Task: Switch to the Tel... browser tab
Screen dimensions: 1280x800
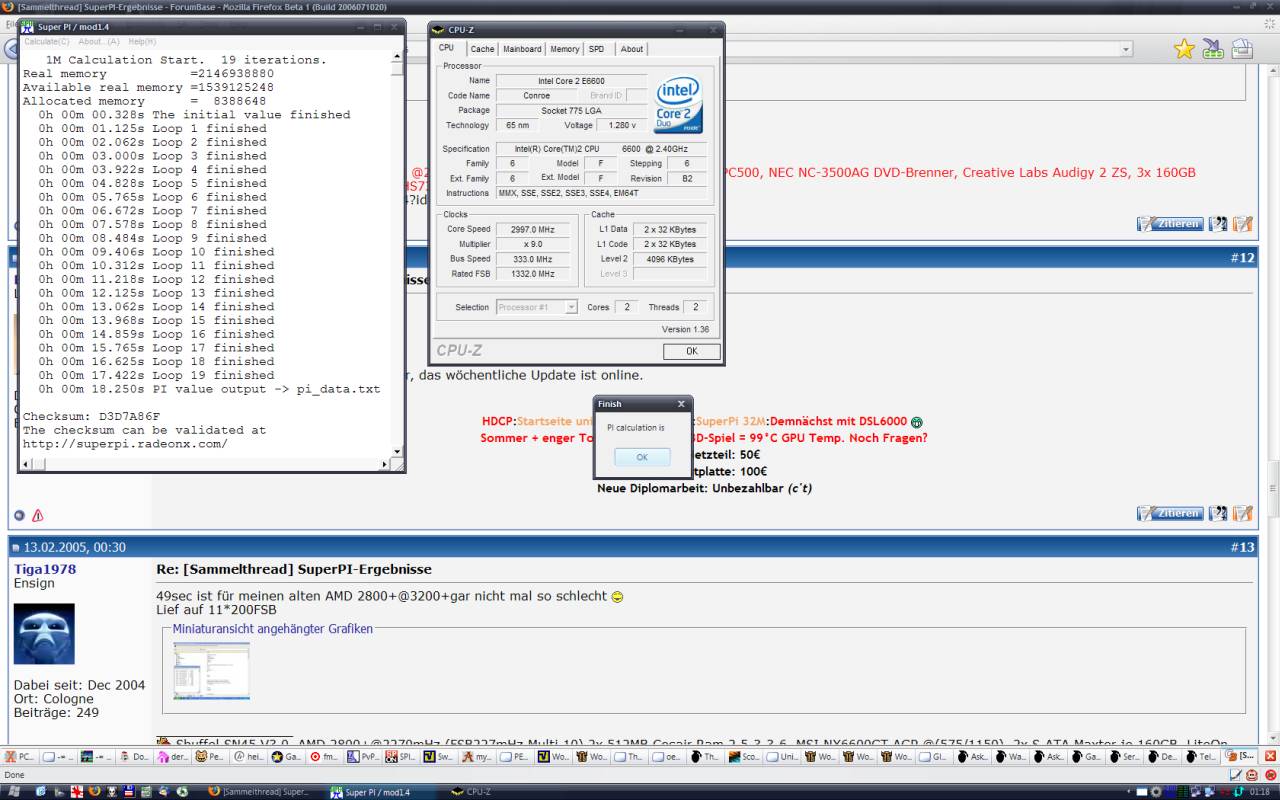Action: click(x=1202, y=757)
